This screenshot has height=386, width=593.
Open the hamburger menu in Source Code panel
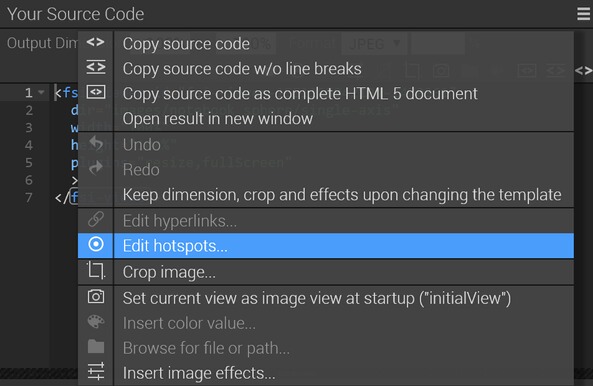point(584,14)
